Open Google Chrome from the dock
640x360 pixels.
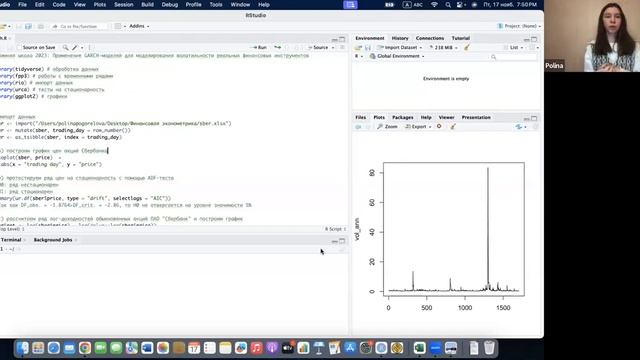85,348
